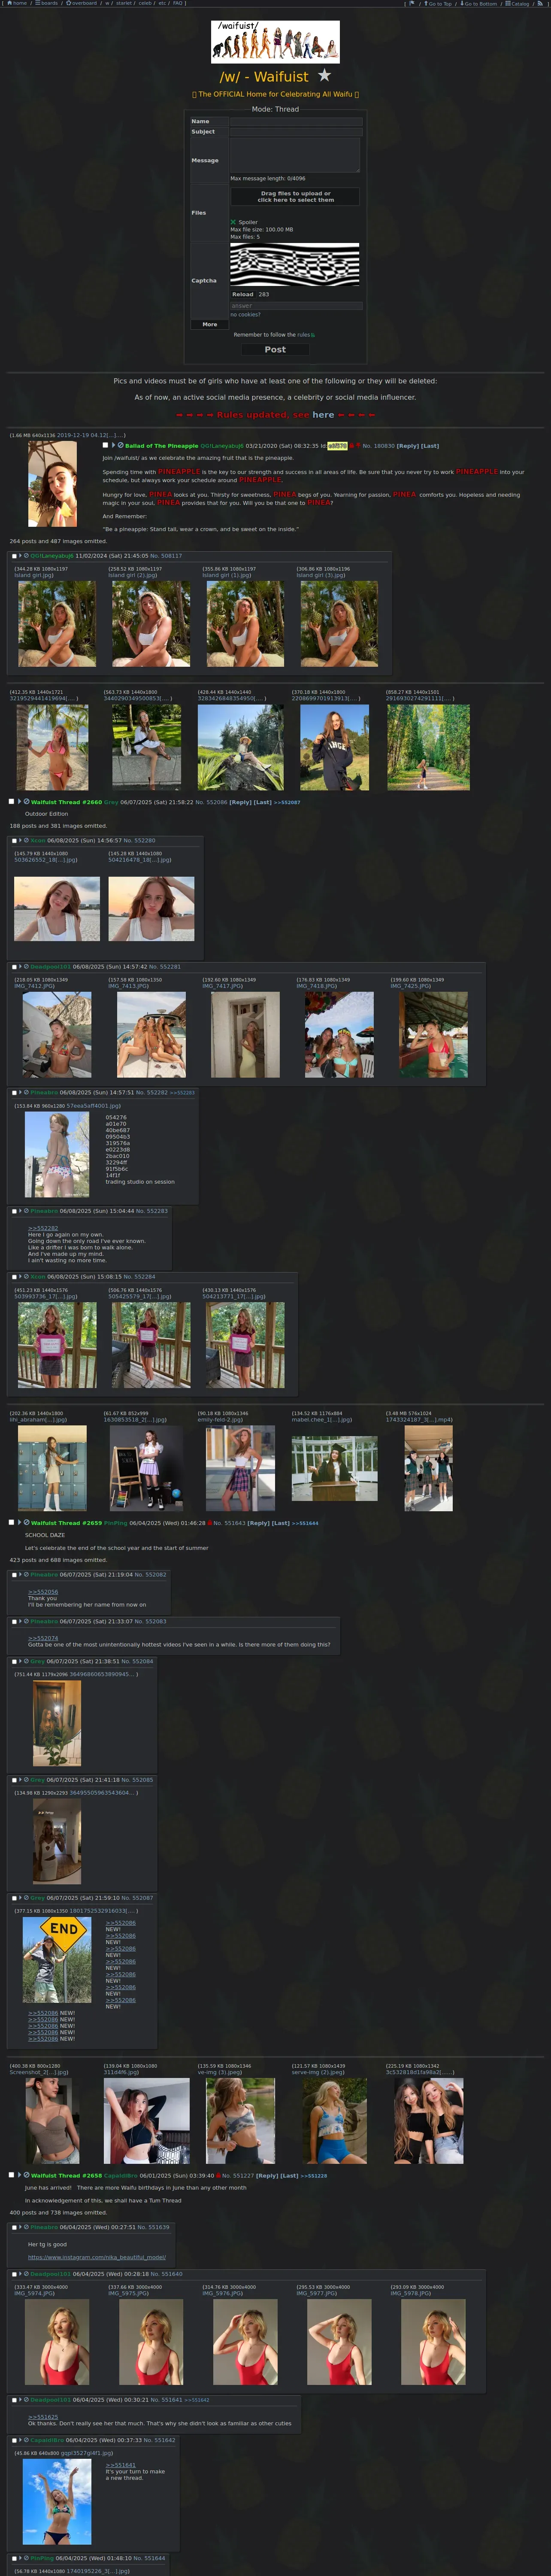Go to the celeb board link in top bar

click(x=145, y=3)
